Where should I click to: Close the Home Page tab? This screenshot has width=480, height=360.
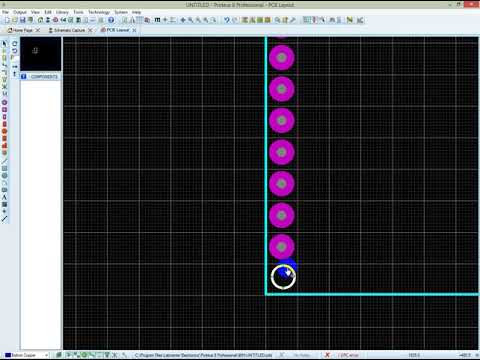tap(38, 30)
